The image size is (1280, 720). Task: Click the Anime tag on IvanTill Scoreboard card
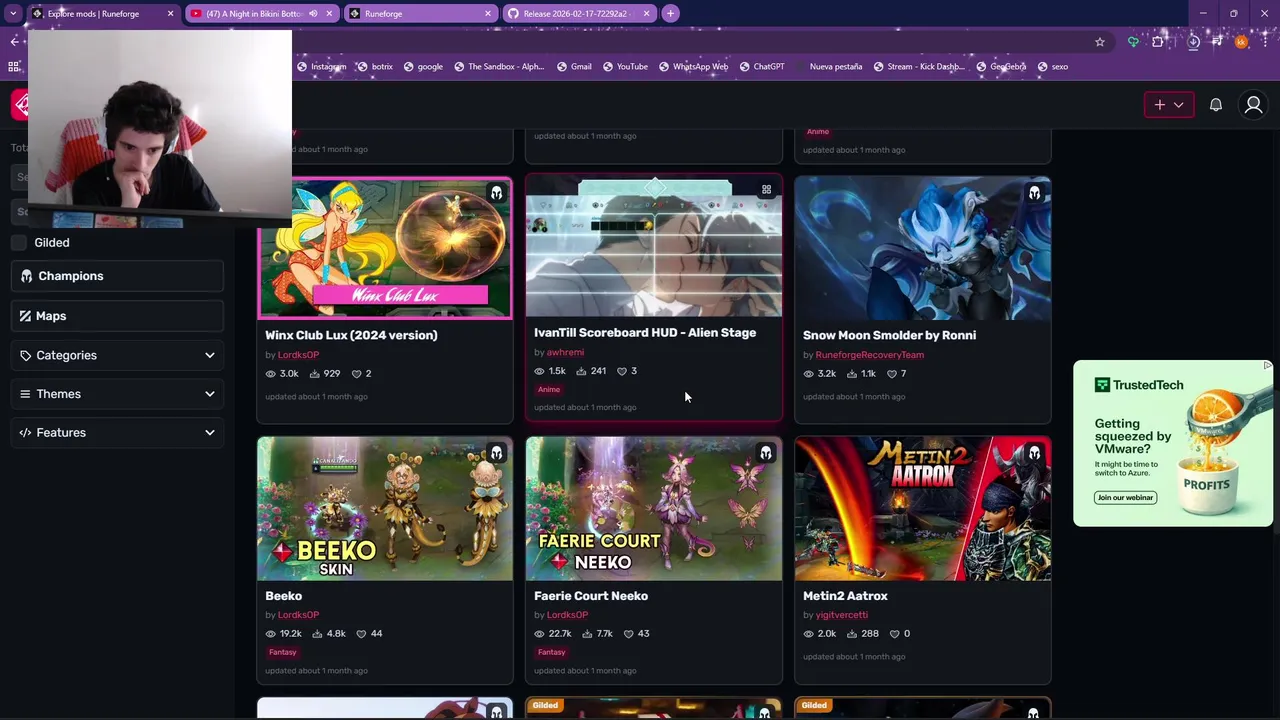pos(549,390)
